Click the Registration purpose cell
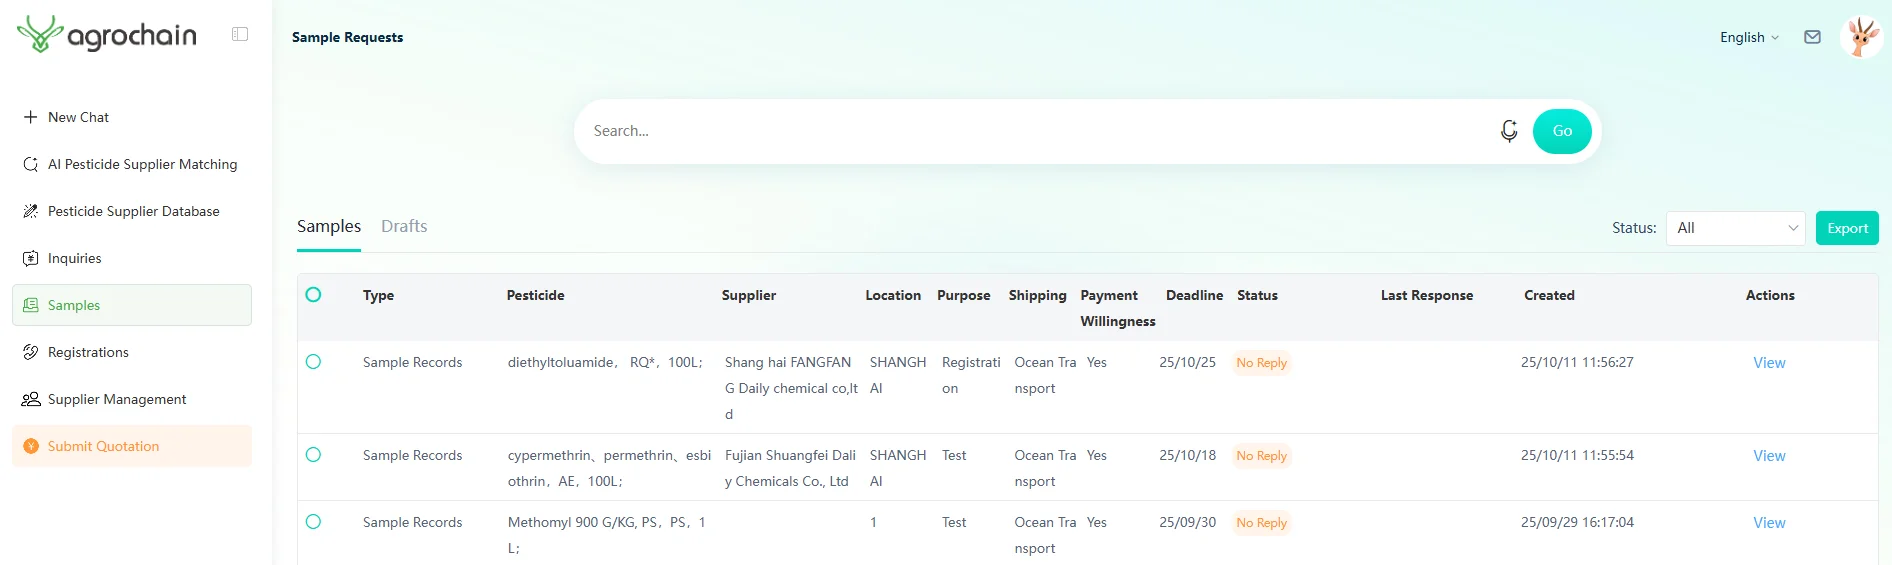This screenshot has height=565, width=1892. pos(971,375)
